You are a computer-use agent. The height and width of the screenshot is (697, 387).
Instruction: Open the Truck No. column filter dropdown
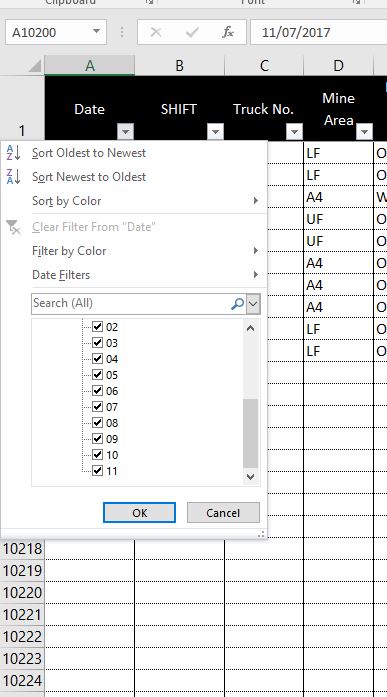294,132
